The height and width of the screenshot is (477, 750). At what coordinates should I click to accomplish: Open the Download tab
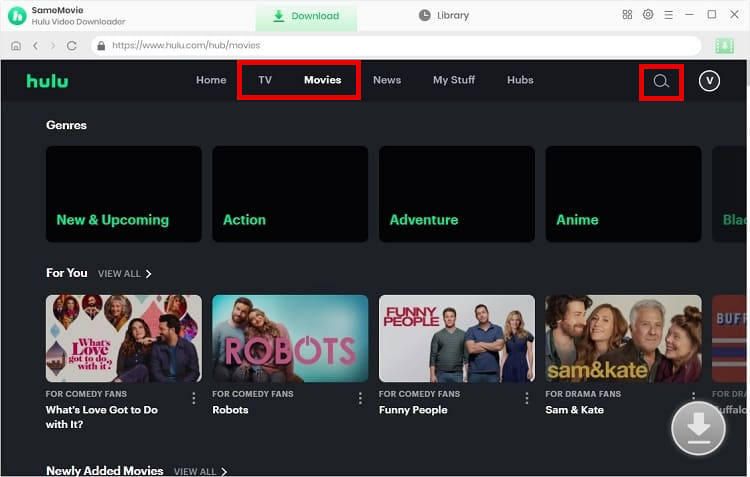[306, 16]
